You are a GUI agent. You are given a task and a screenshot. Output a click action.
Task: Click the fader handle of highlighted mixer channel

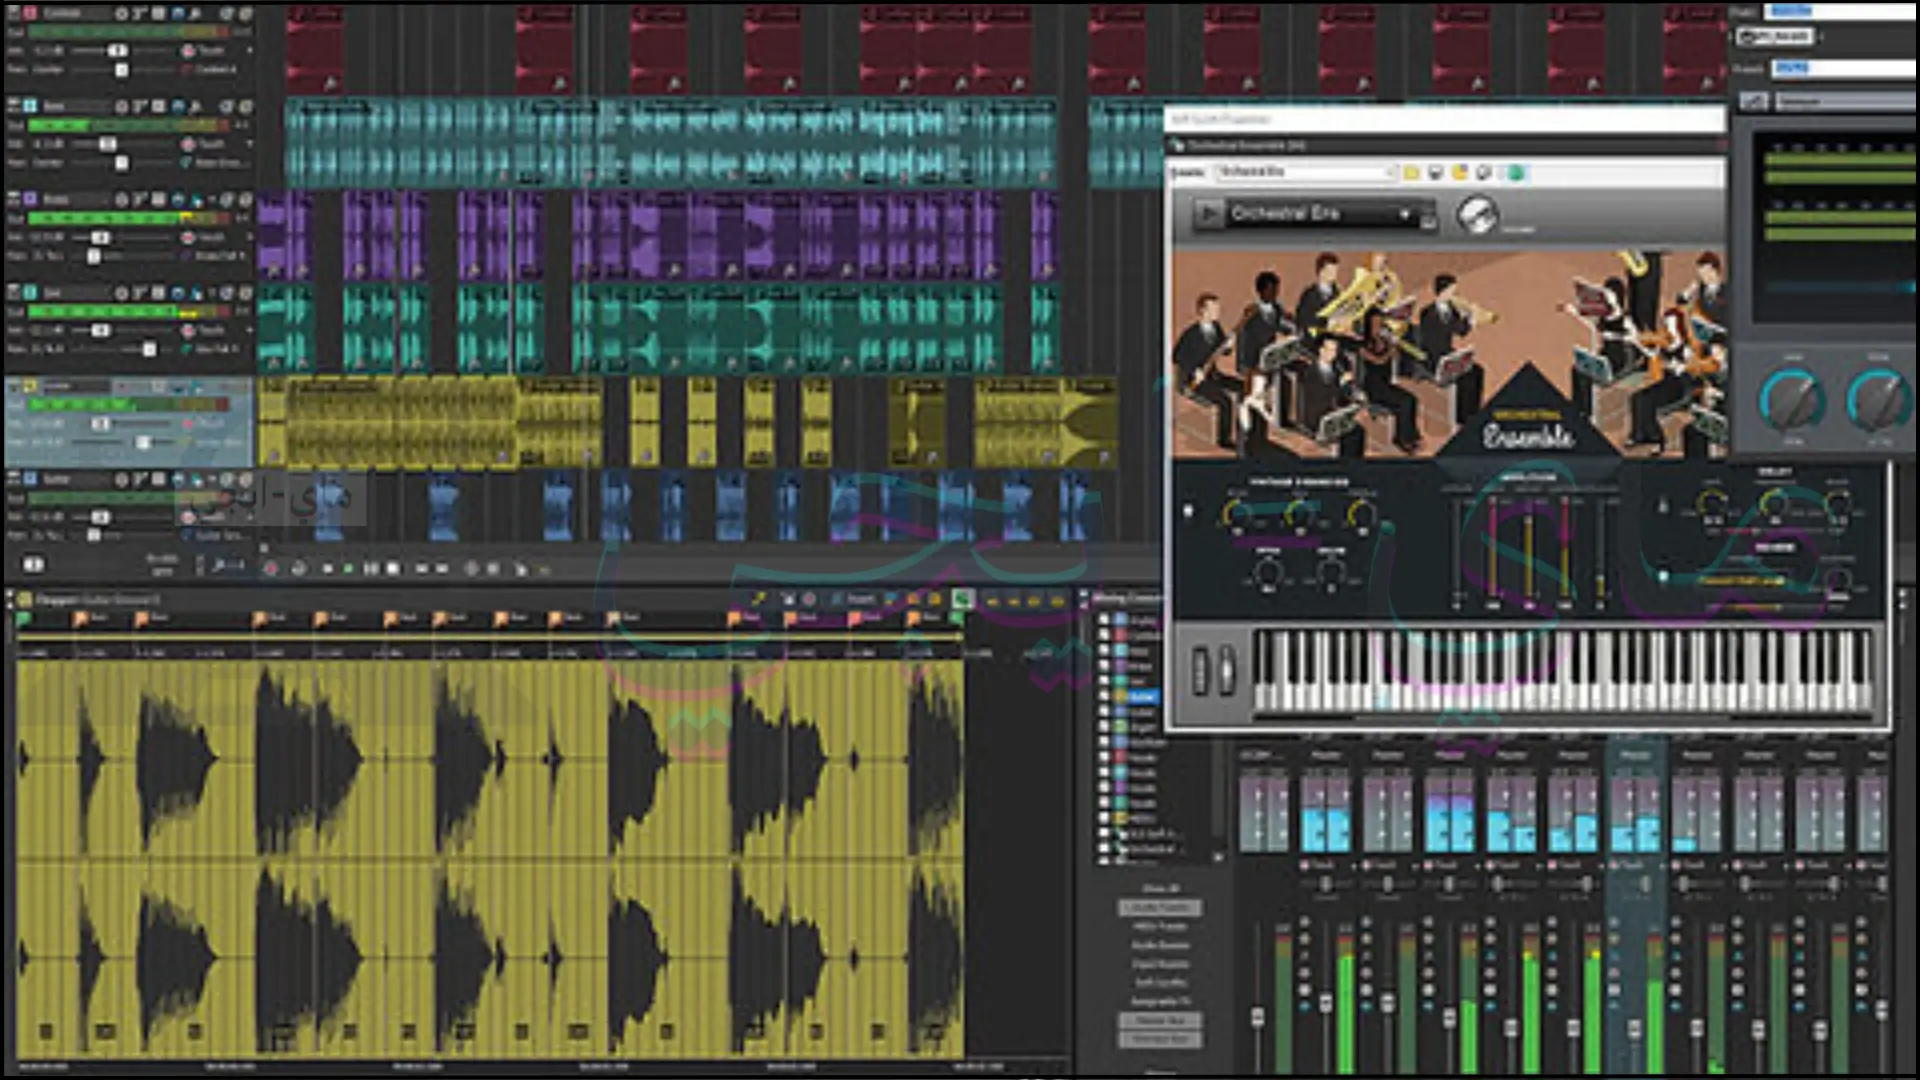pyautogui.click(x=1635, y=1028)
